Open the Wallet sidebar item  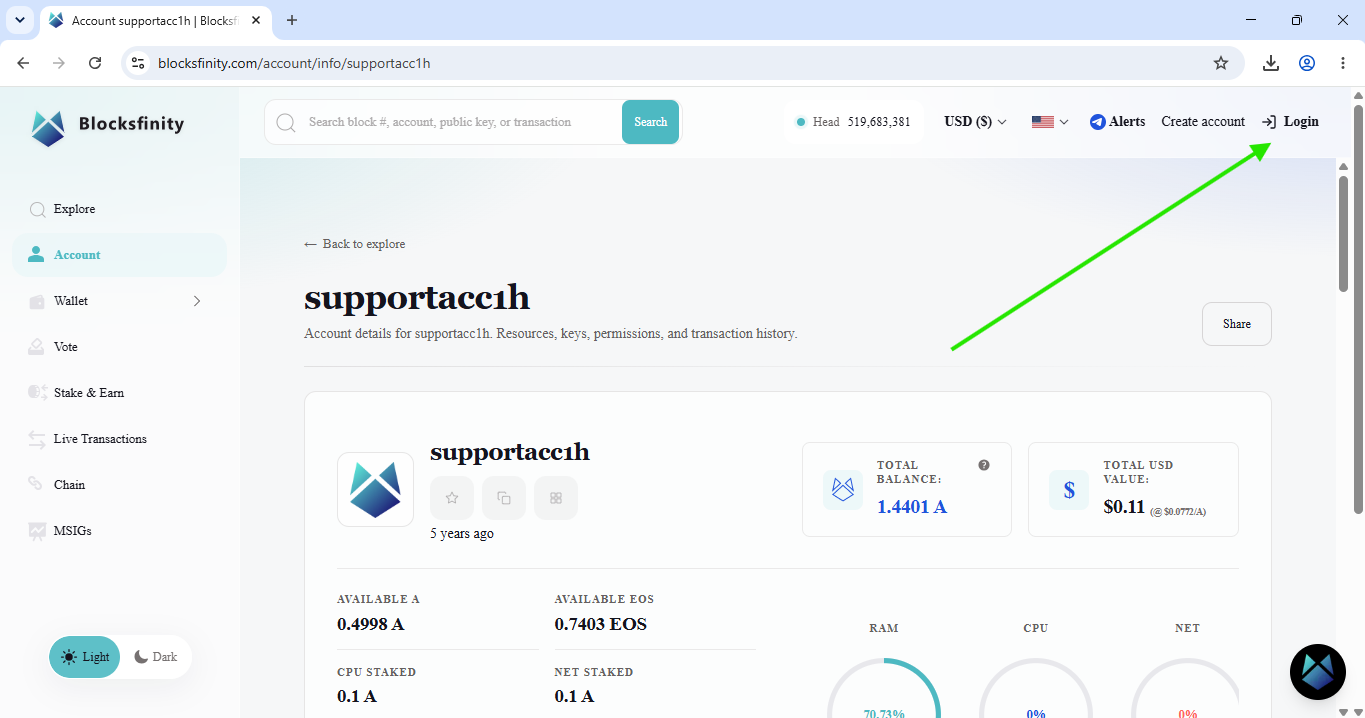click(x=120, y=301)
